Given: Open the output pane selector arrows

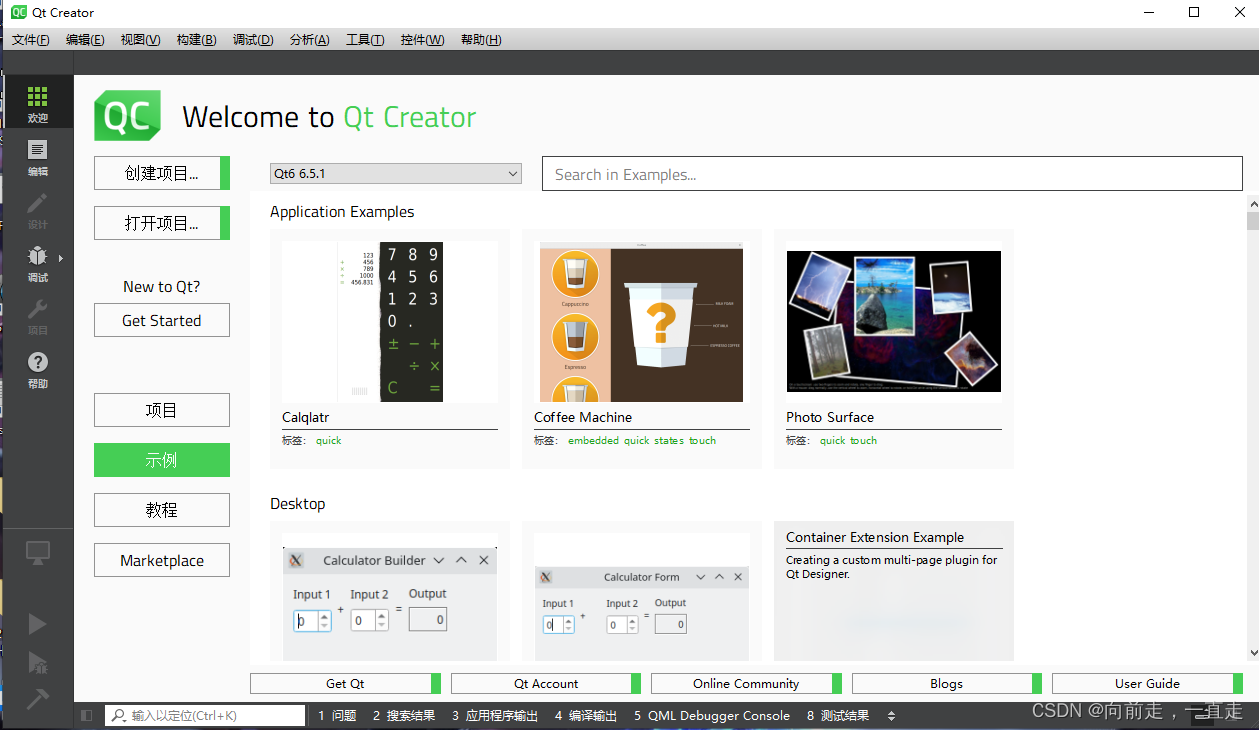Looking at the screenshot, I should pos(891,716).
